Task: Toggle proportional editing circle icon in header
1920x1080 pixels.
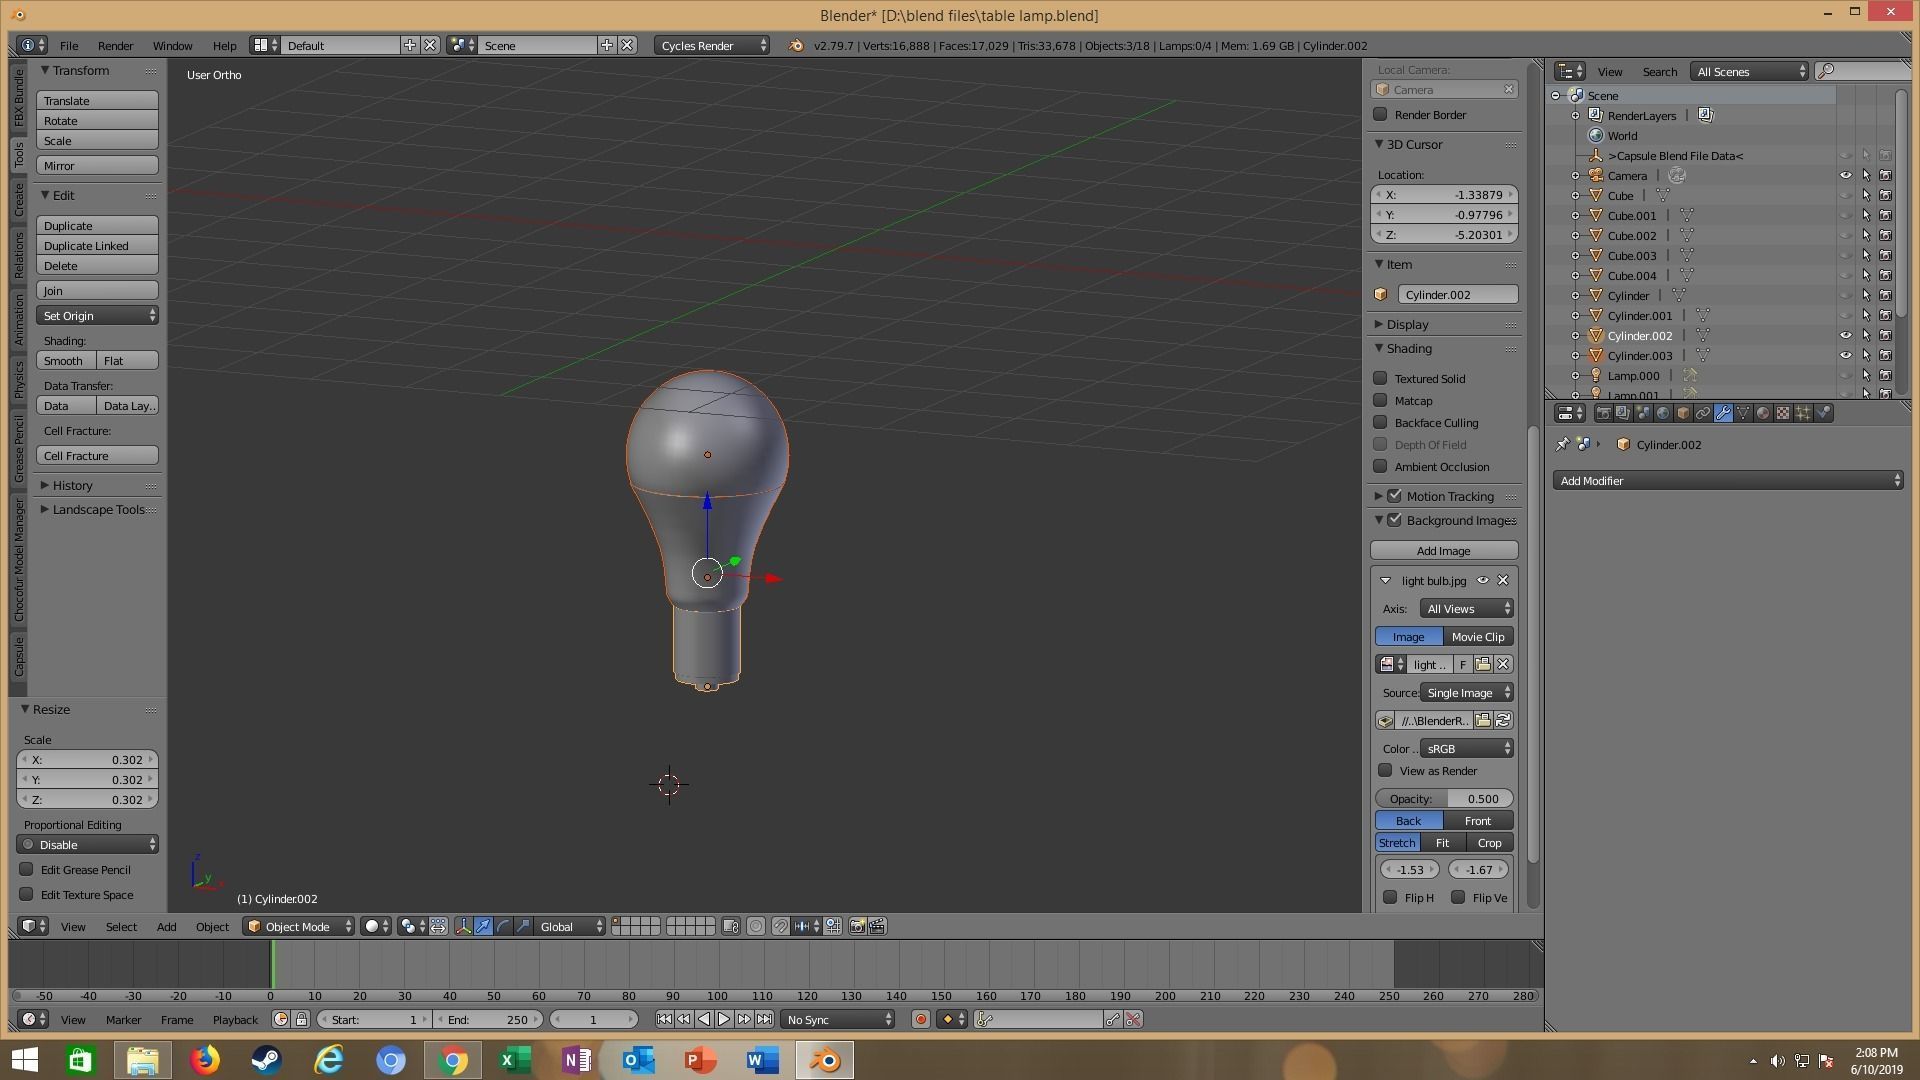Action: tap(756, 927)
